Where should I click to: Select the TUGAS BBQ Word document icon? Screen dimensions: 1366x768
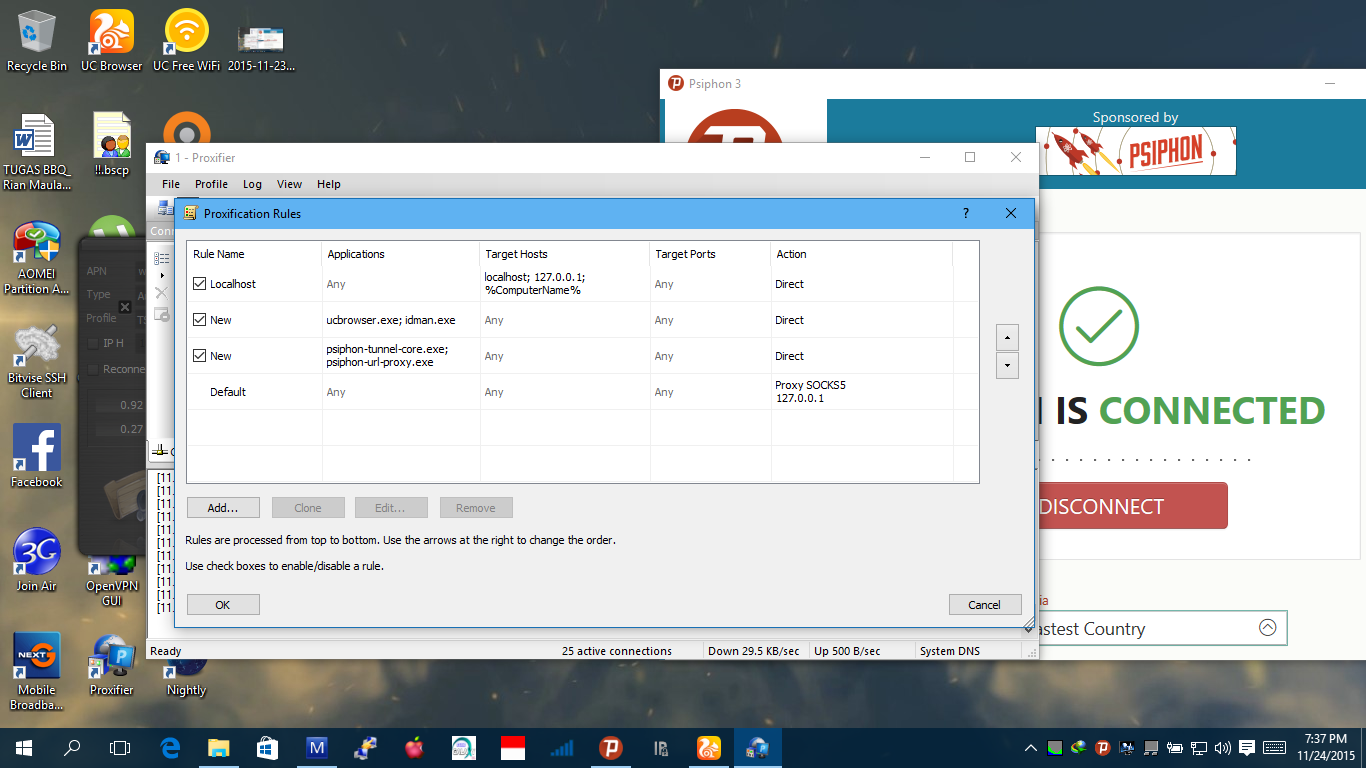(x=37, y=152)
